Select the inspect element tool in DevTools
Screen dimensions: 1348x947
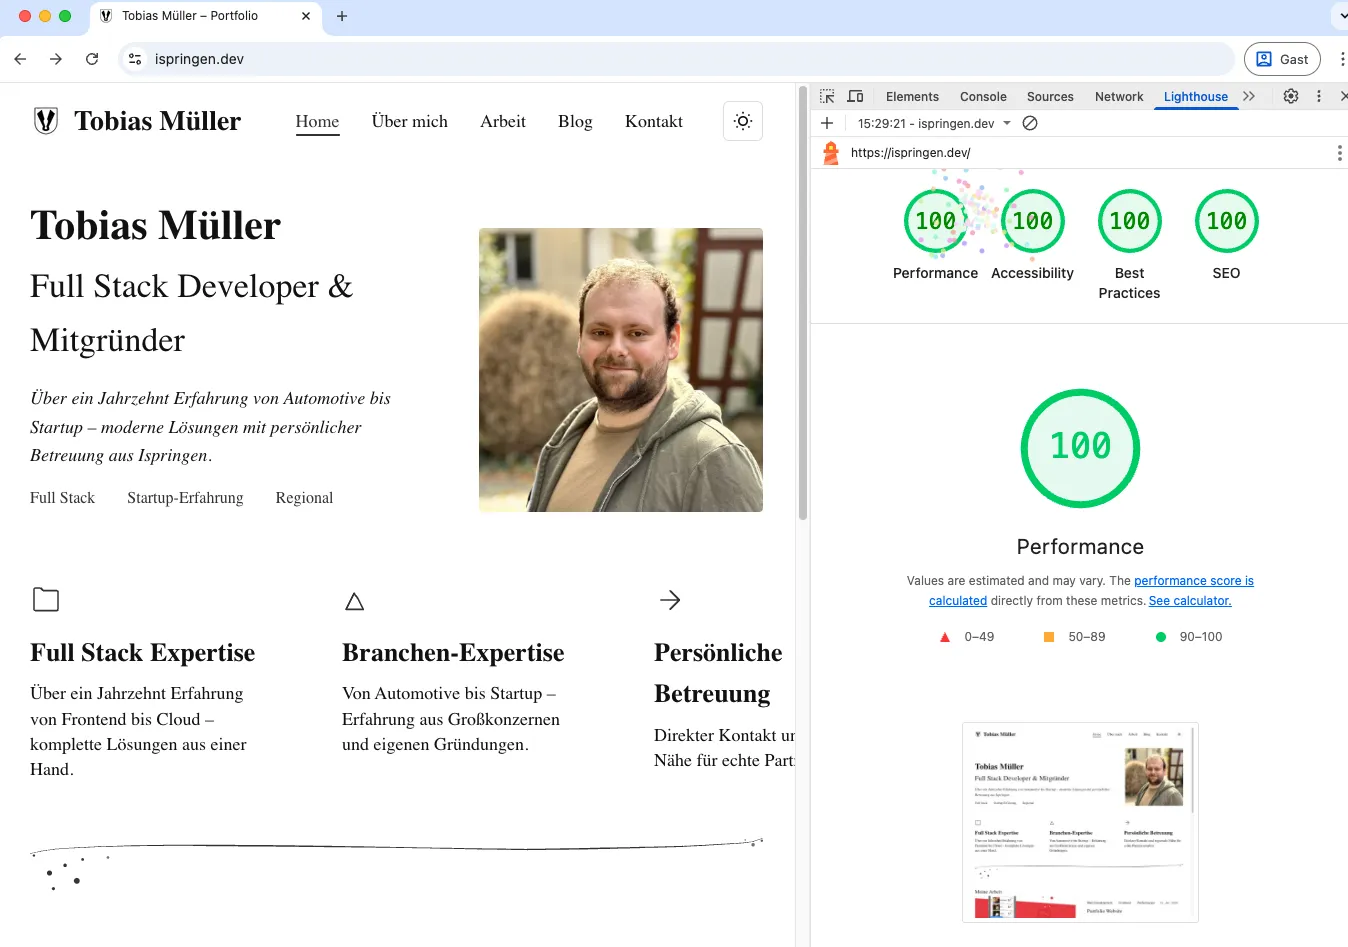point(827,96)
